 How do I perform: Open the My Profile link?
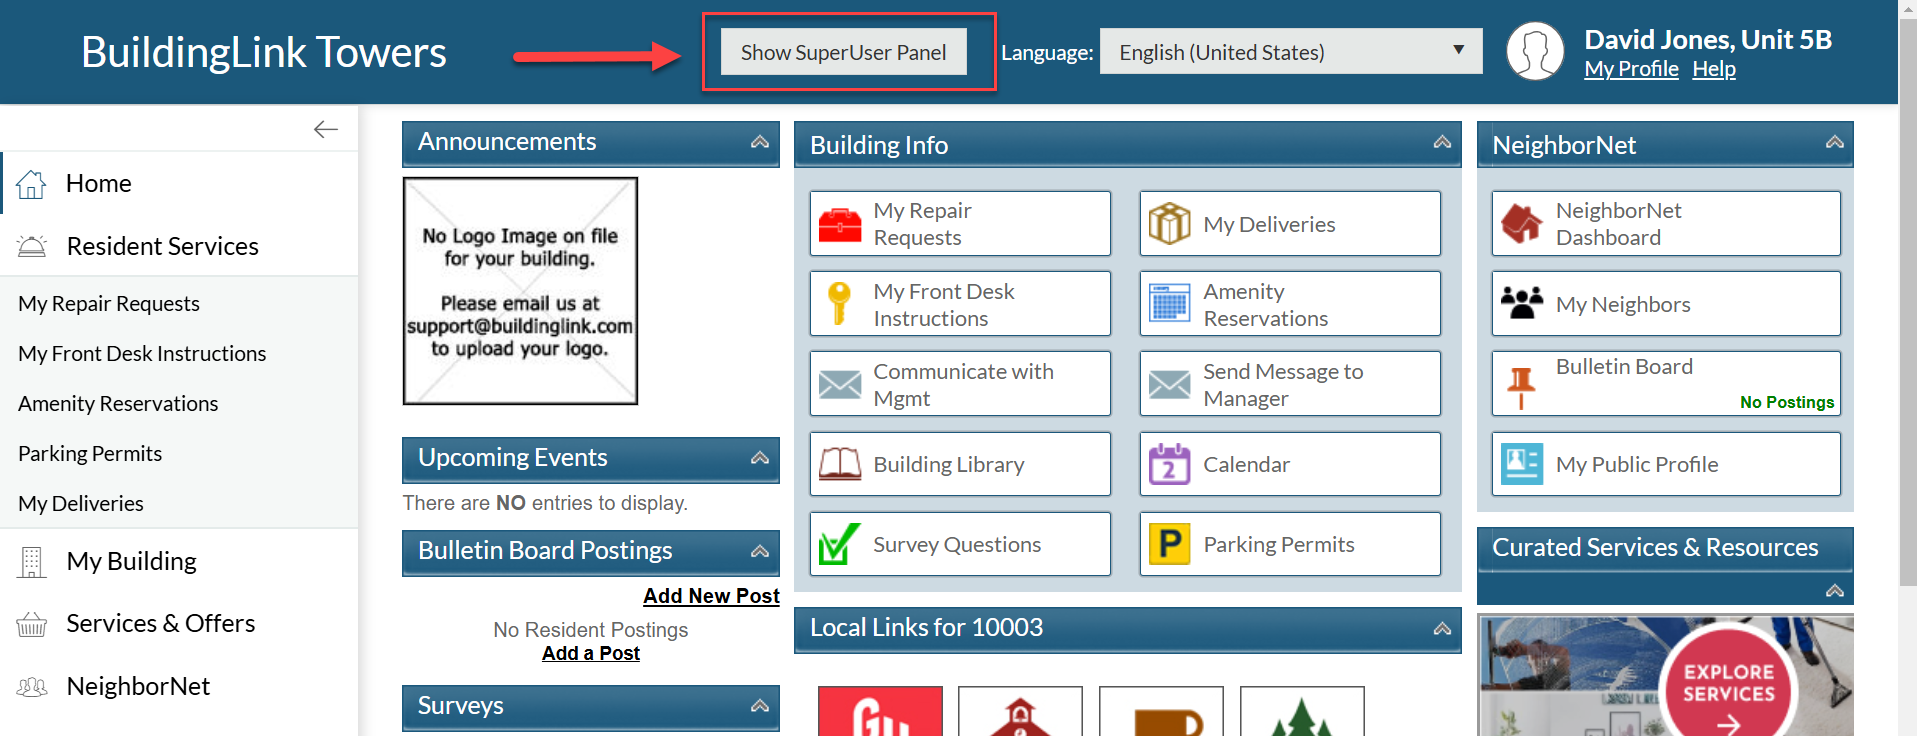point(1631,69)
